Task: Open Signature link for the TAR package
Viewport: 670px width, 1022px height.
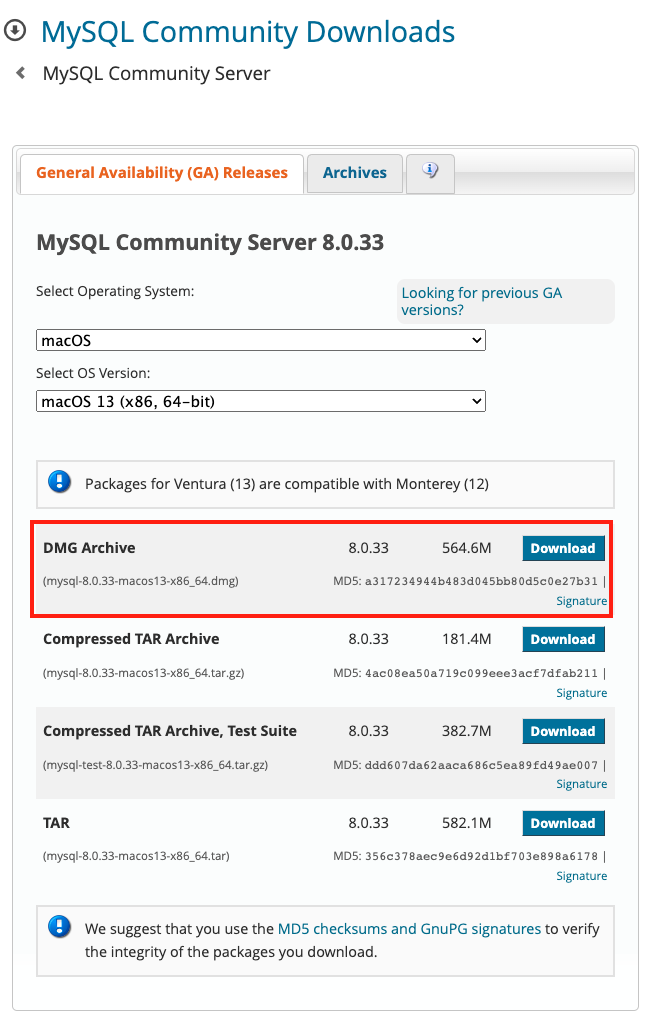Action: coord(581,876)
